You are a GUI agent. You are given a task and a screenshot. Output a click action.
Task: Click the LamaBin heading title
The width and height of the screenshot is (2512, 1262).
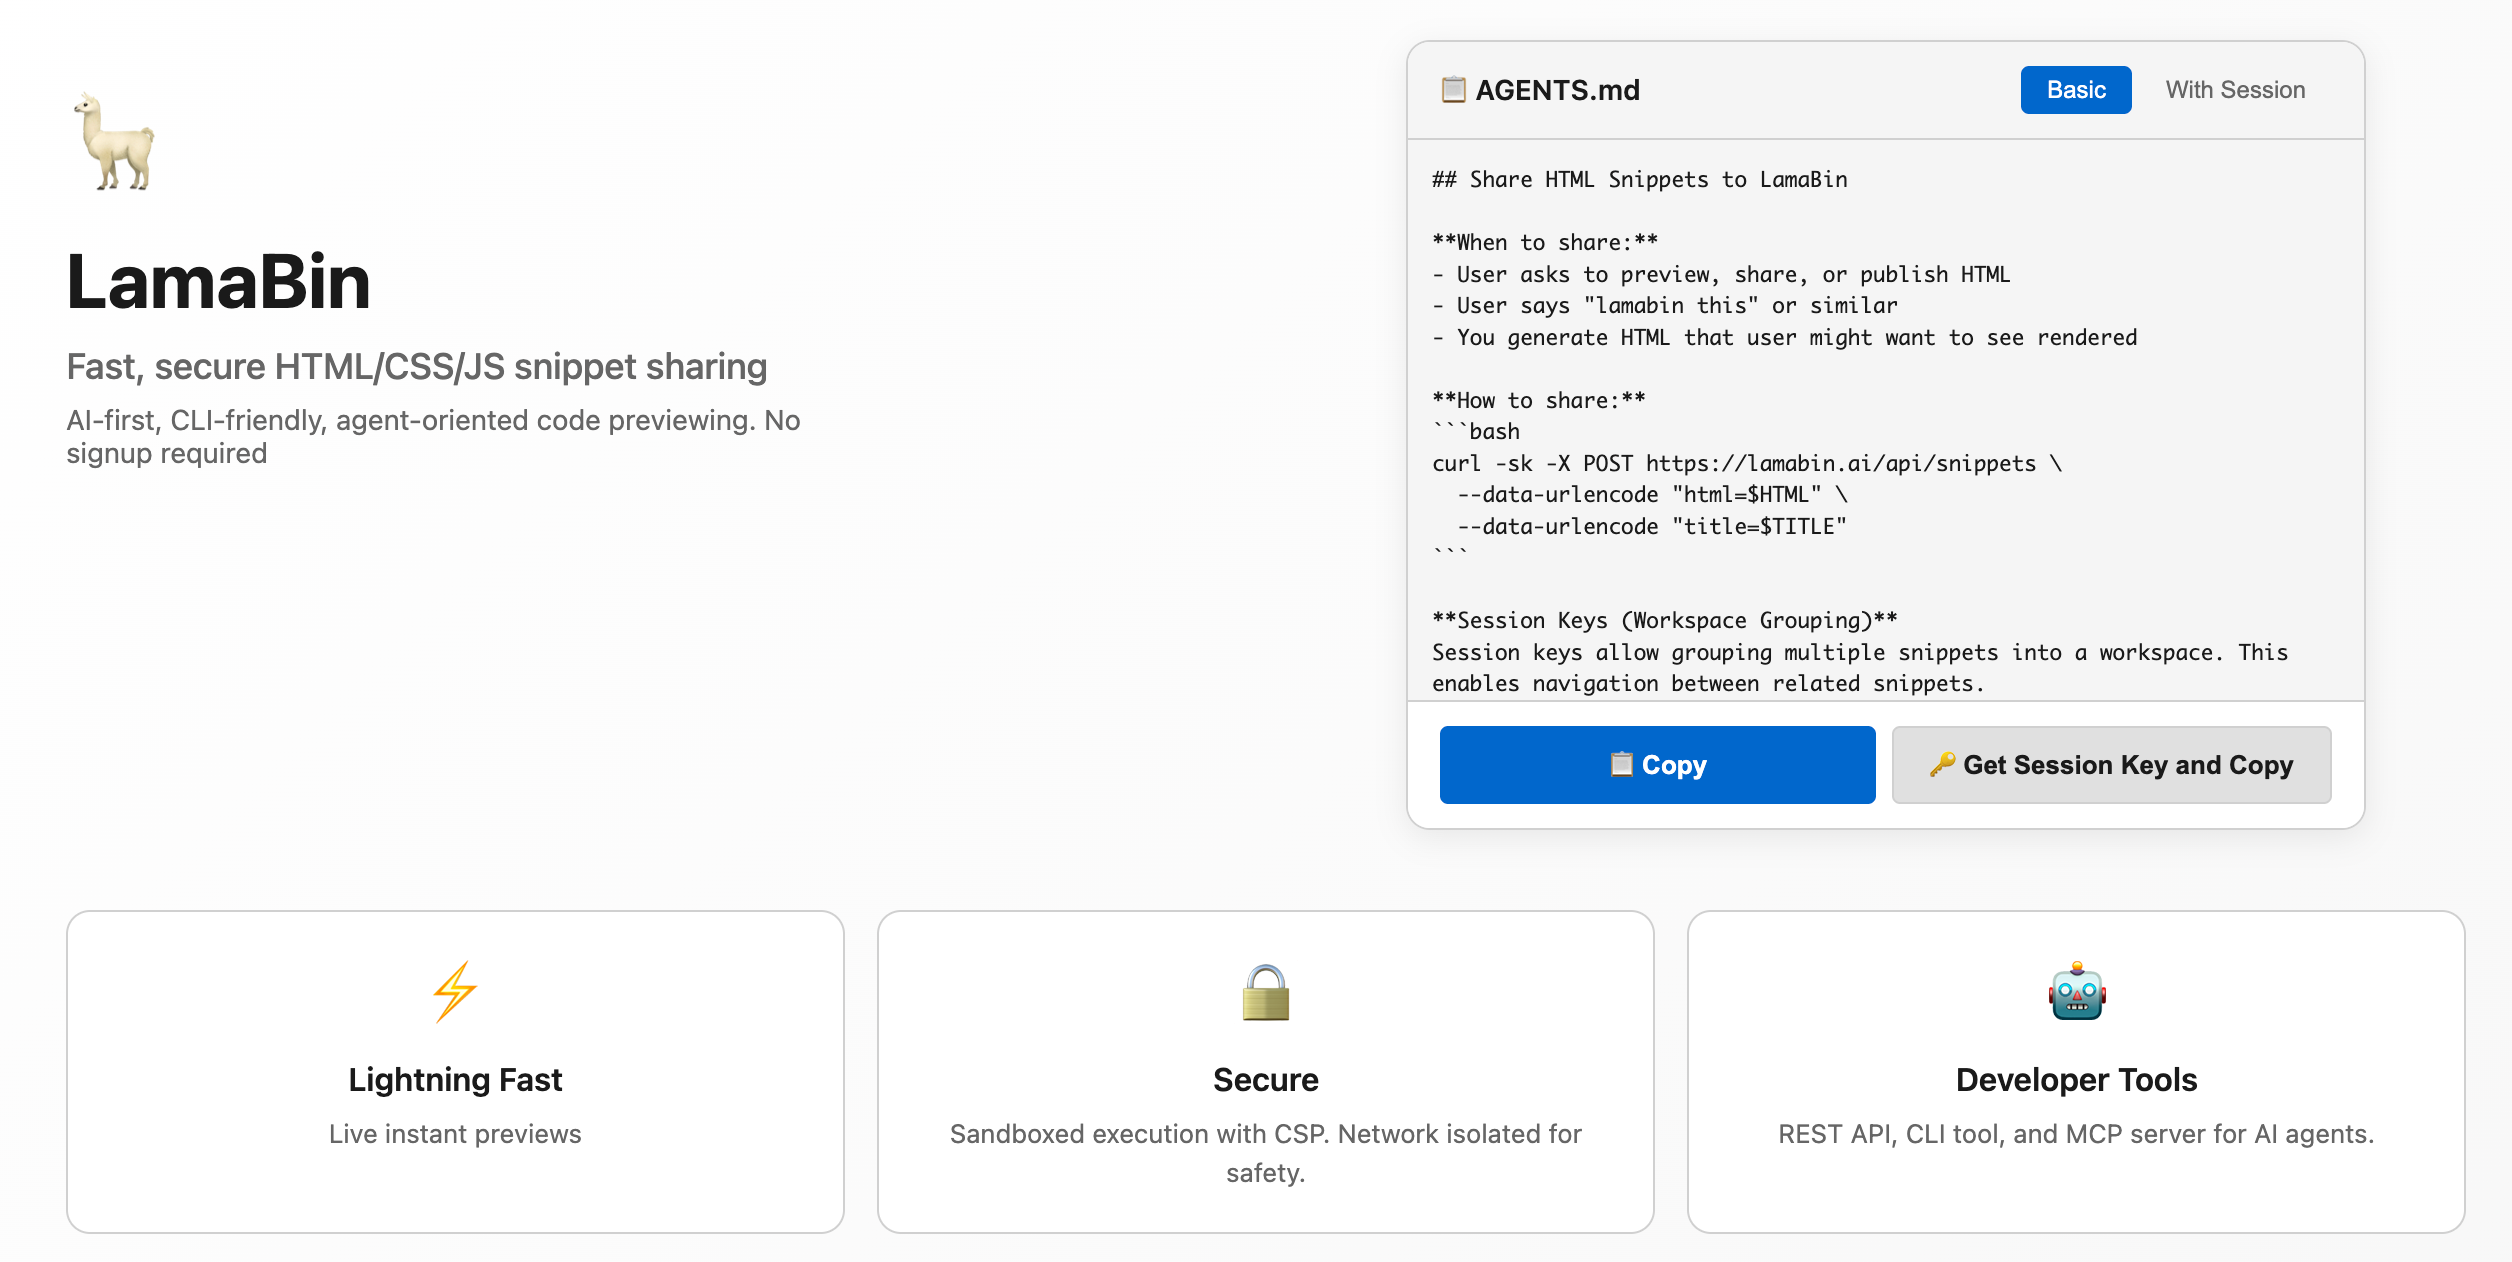[219, 282]
